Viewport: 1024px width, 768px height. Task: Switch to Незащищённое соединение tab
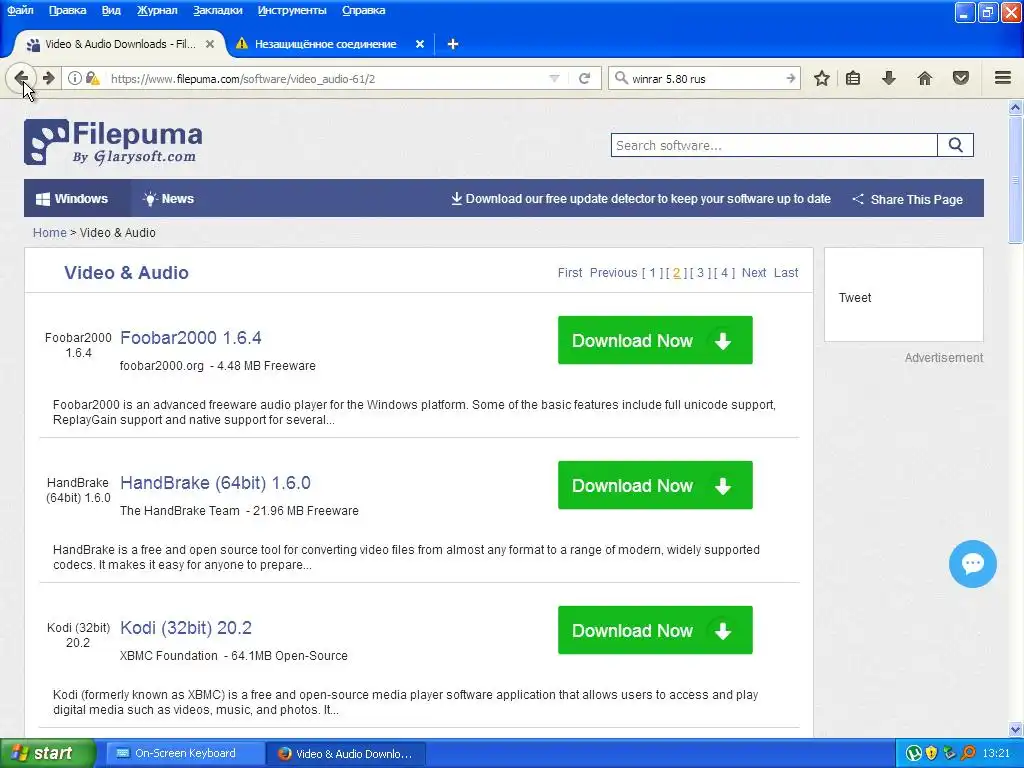pyautogui.click(x=325, y=44)
